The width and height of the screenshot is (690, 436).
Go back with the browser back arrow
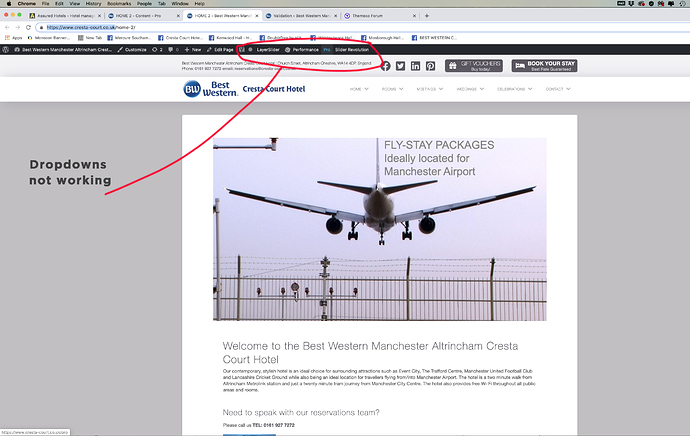pyautogui.click(x=7, y=27)
